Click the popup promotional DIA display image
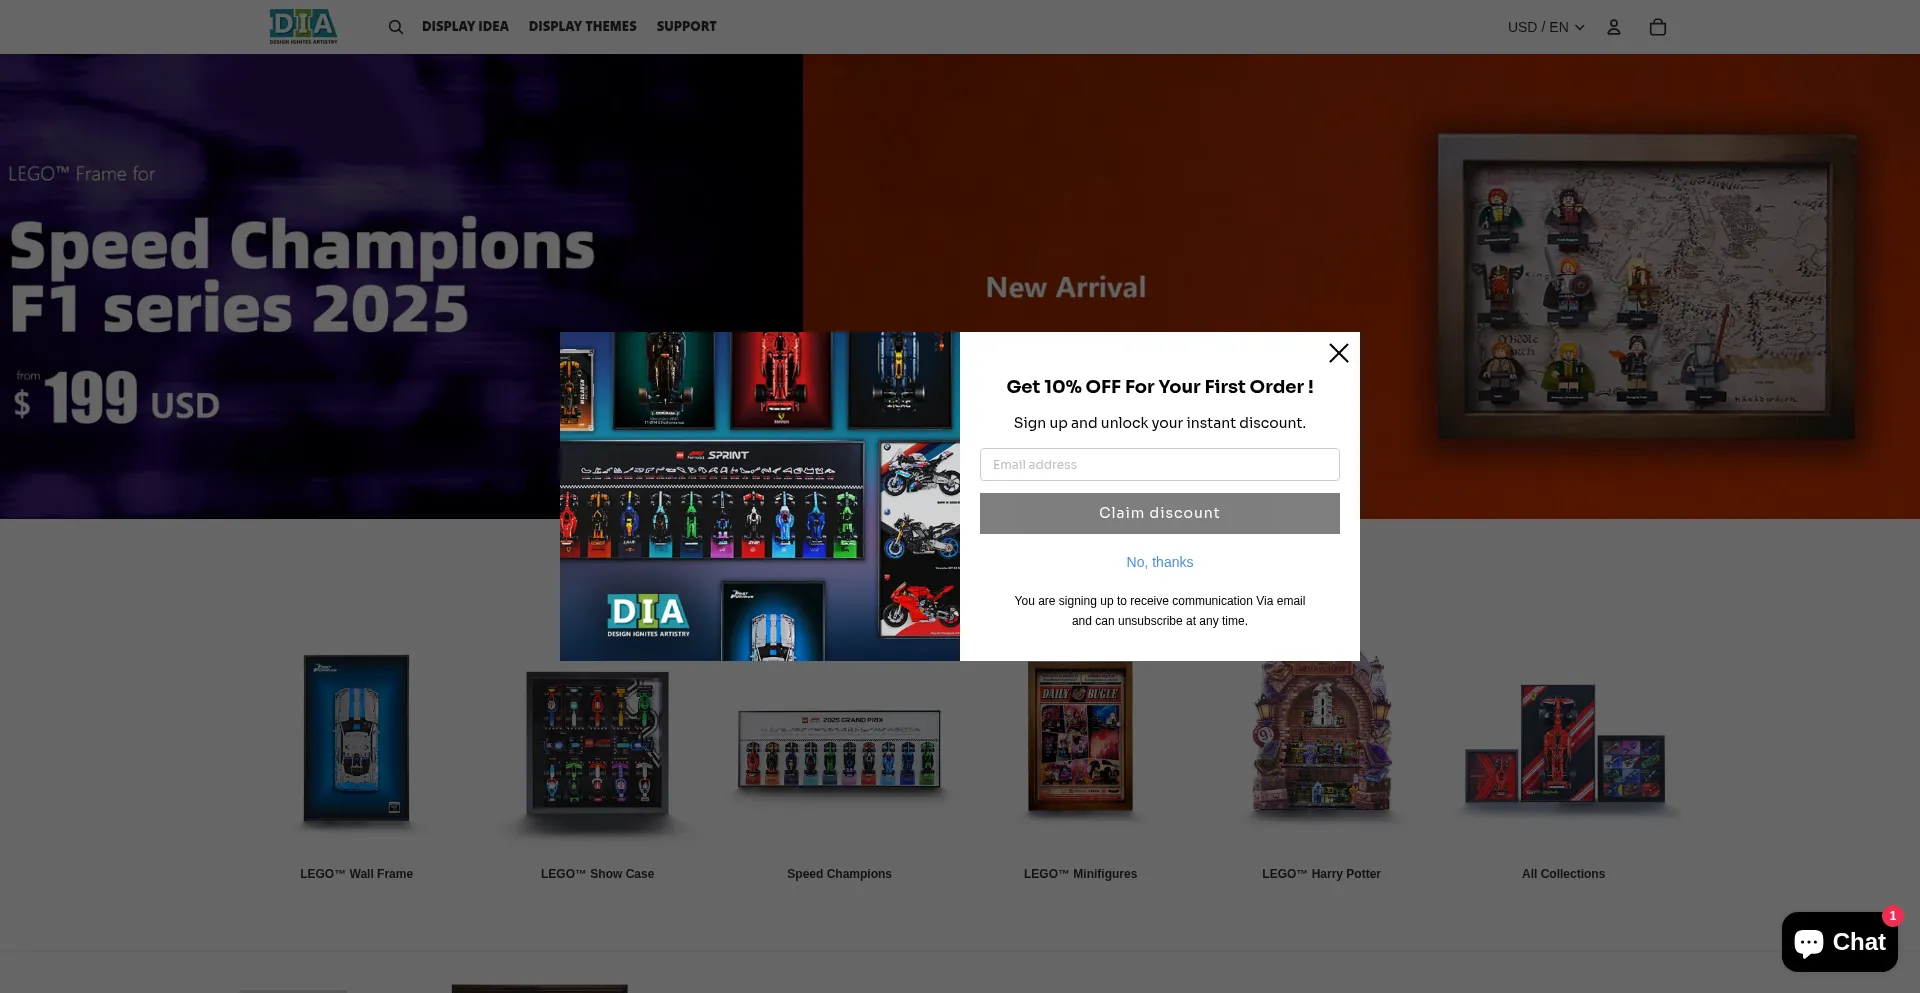Screen dimensions: 1920x993 pyautogui.click(x=759, y=496)
